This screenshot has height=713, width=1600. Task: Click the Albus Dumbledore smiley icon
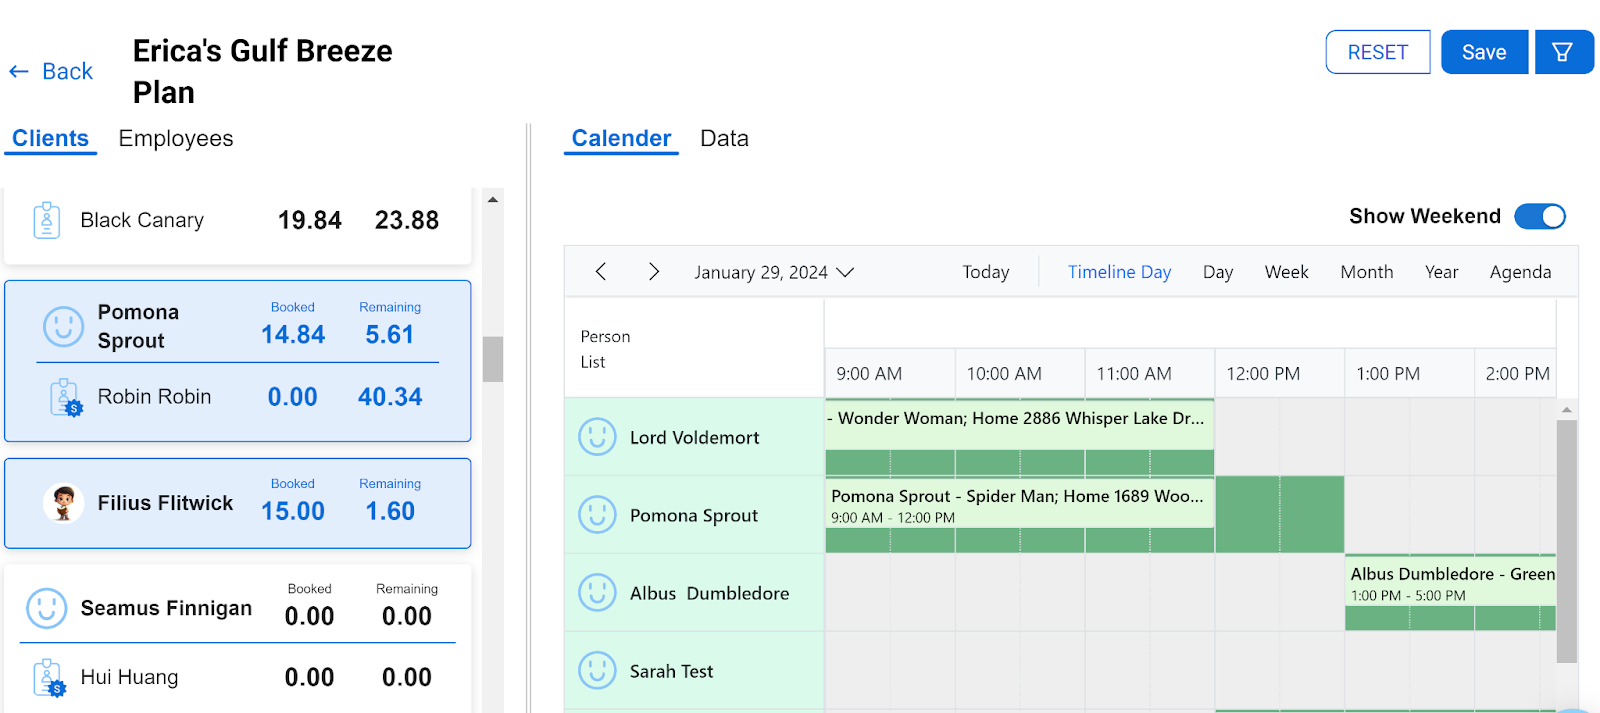click(x=597, y=593)
